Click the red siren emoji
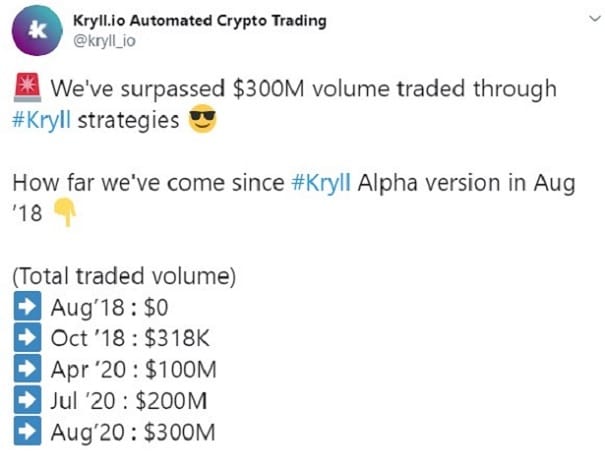 click(27, 87)
